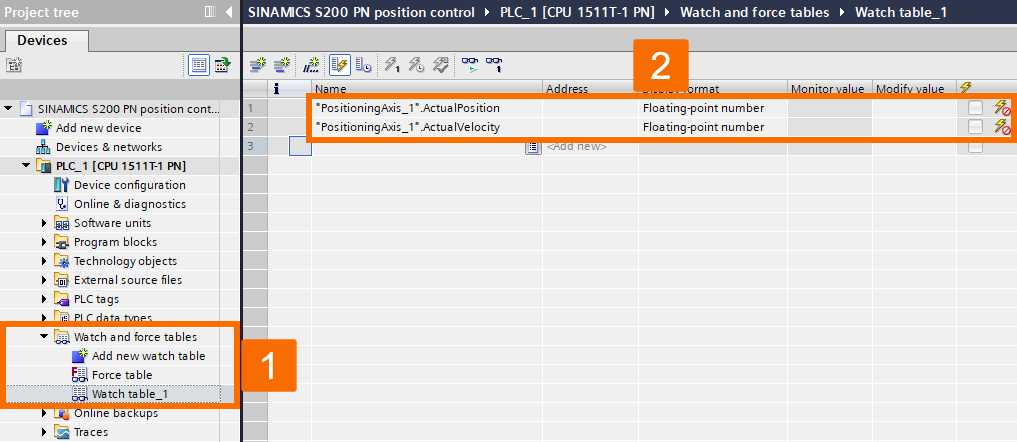
Task: Start Monitor all with glasses-play icon
Action: (x=470, y=64)
